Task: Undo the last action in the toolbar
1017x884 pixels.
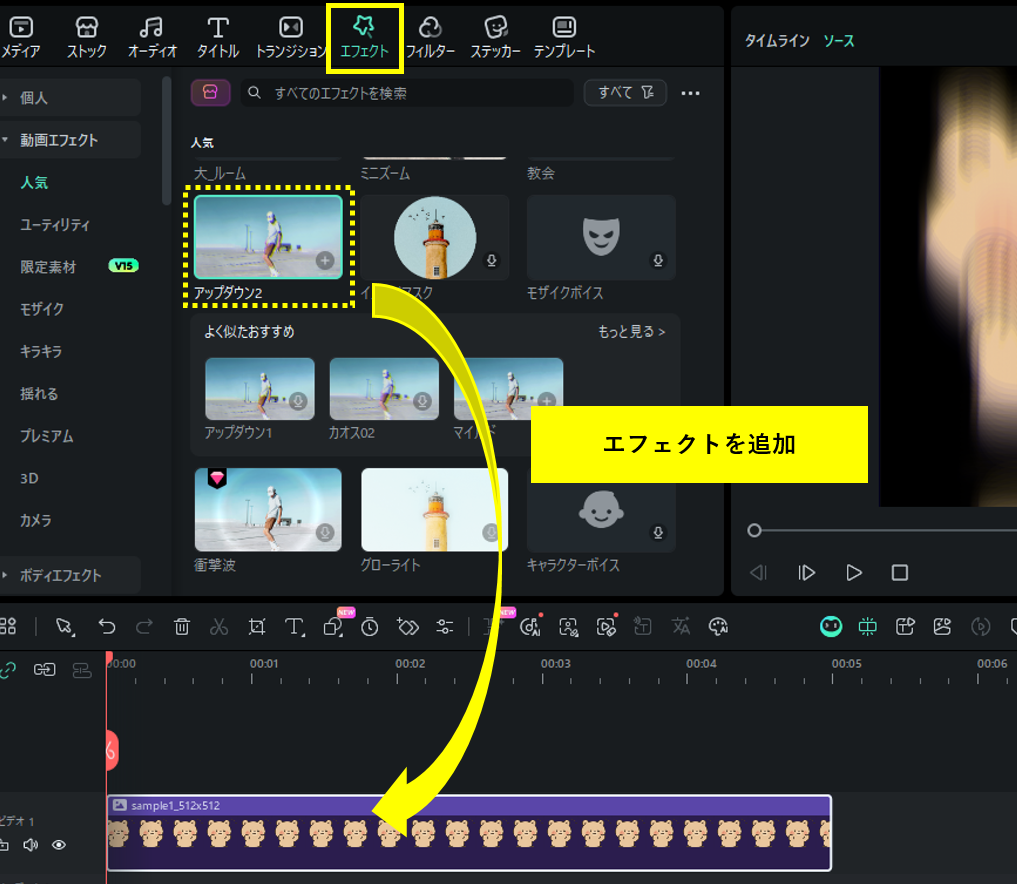Action: 107,627
